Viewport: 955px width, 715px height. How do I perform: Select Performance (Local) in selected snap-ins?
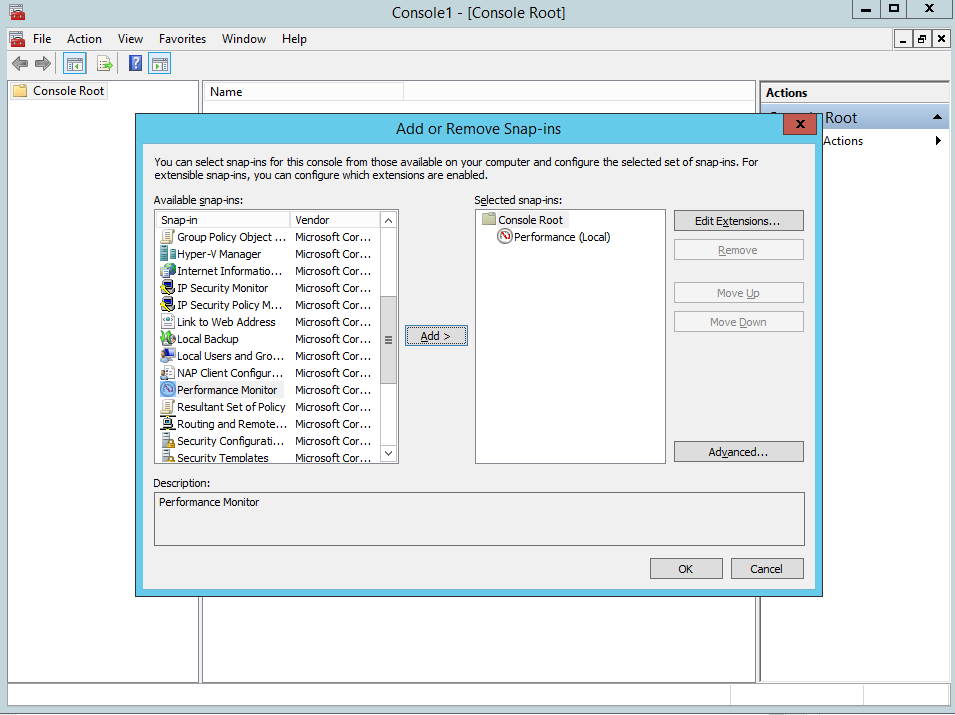click(561, 237)
